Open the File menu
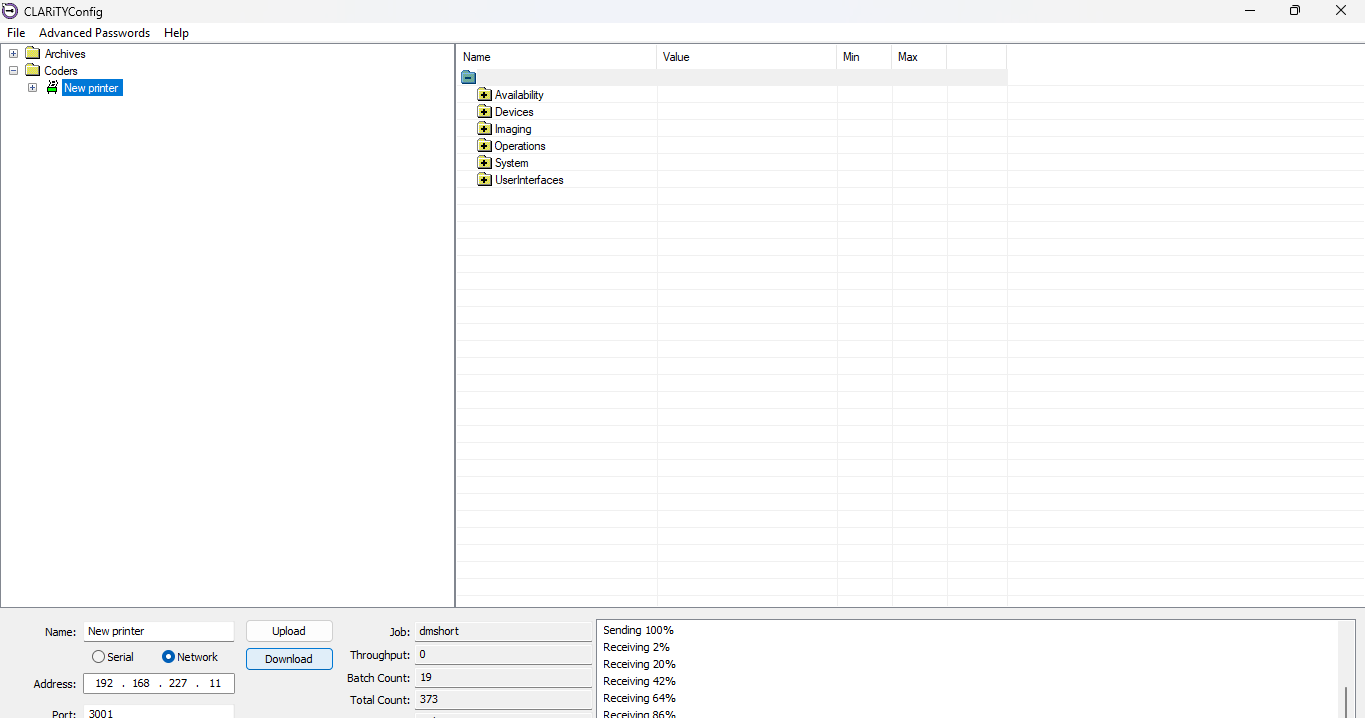1365x718 pixels. 16,33
